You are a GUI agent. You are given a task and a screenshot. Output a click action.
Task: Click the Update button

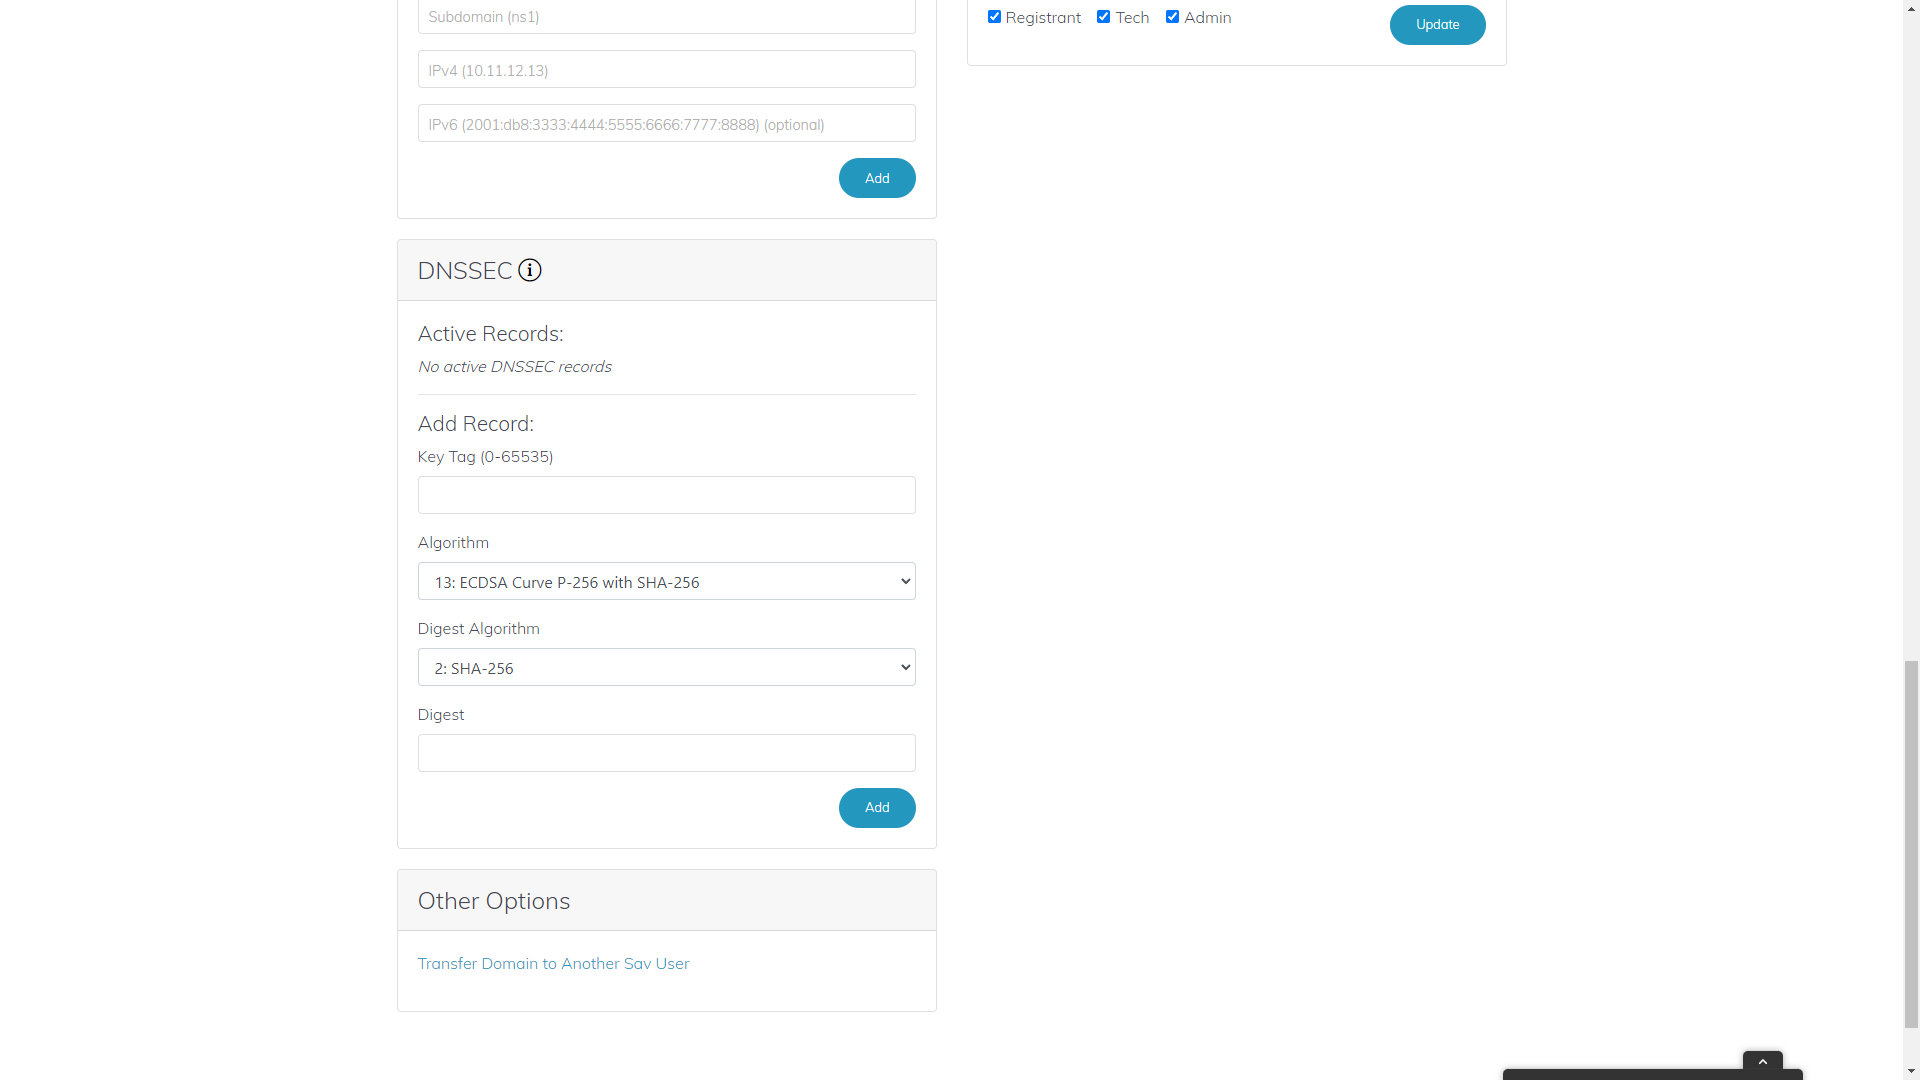[1437, 24]
